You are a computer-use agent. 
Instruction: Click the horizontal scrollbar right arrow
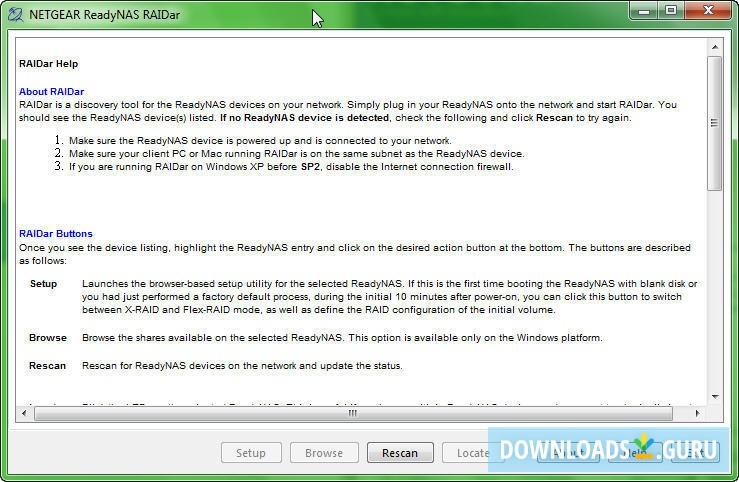click(698, 413)
